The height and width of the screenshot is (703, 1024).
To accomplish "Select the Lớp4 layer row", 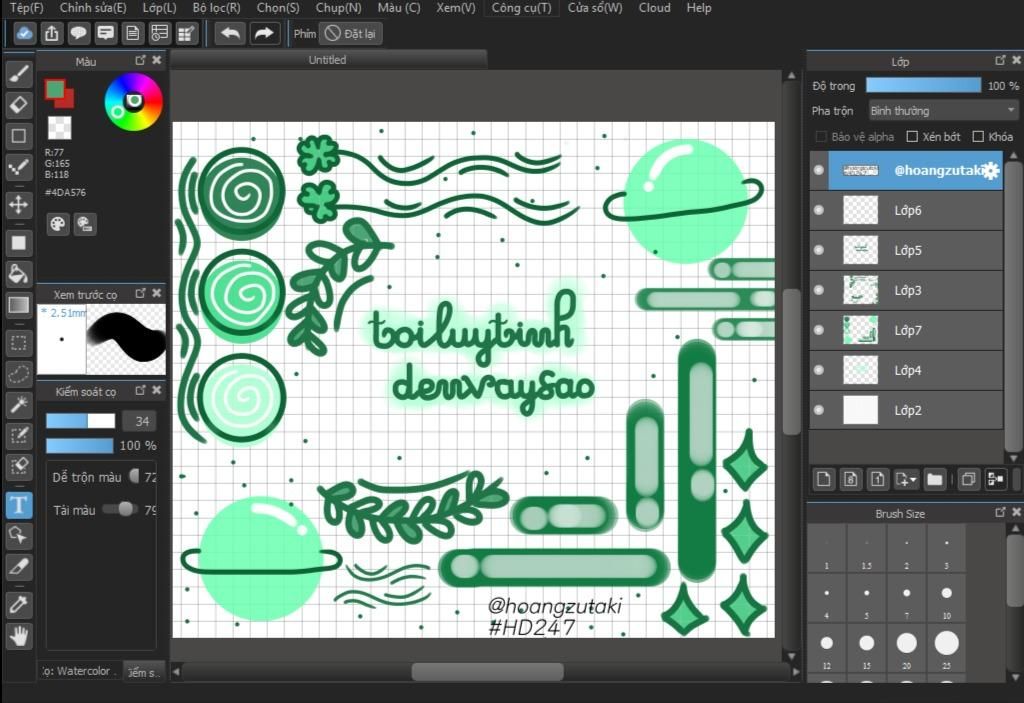I will point(906,370).
